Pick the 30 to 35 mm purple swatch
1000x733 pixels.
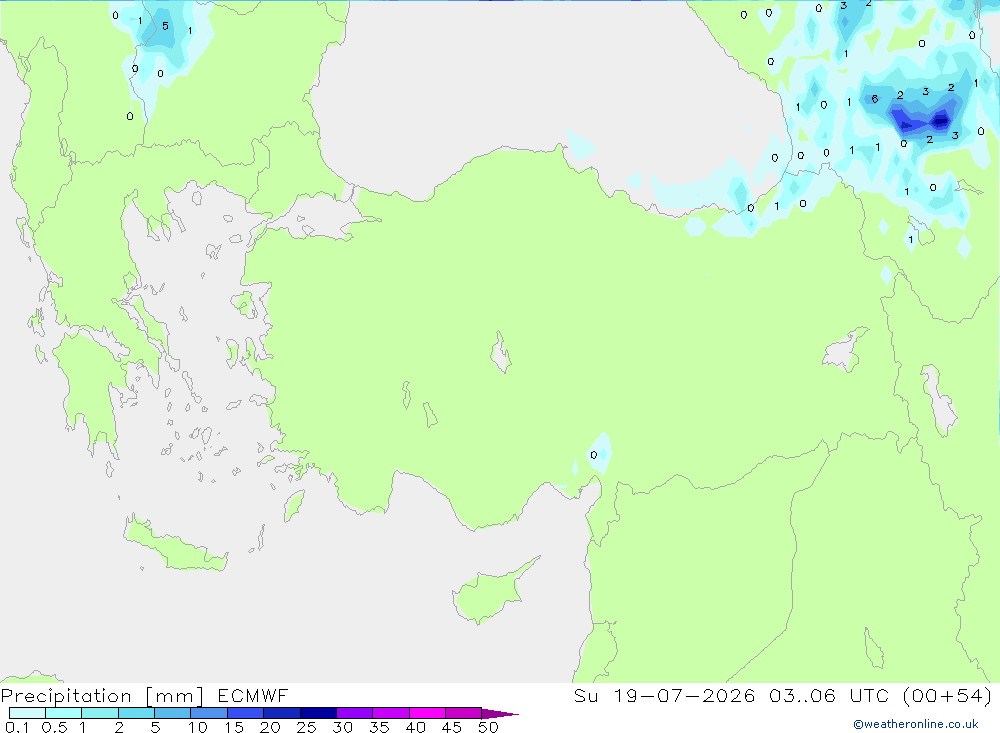(x=355, y=713)
